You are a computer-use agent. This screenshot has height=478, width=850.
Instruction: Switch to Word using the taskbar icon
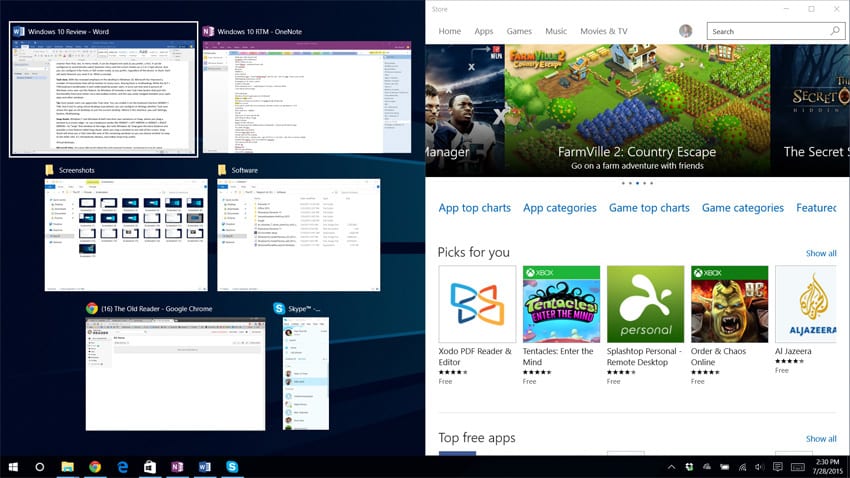click(x=204, y=467)
